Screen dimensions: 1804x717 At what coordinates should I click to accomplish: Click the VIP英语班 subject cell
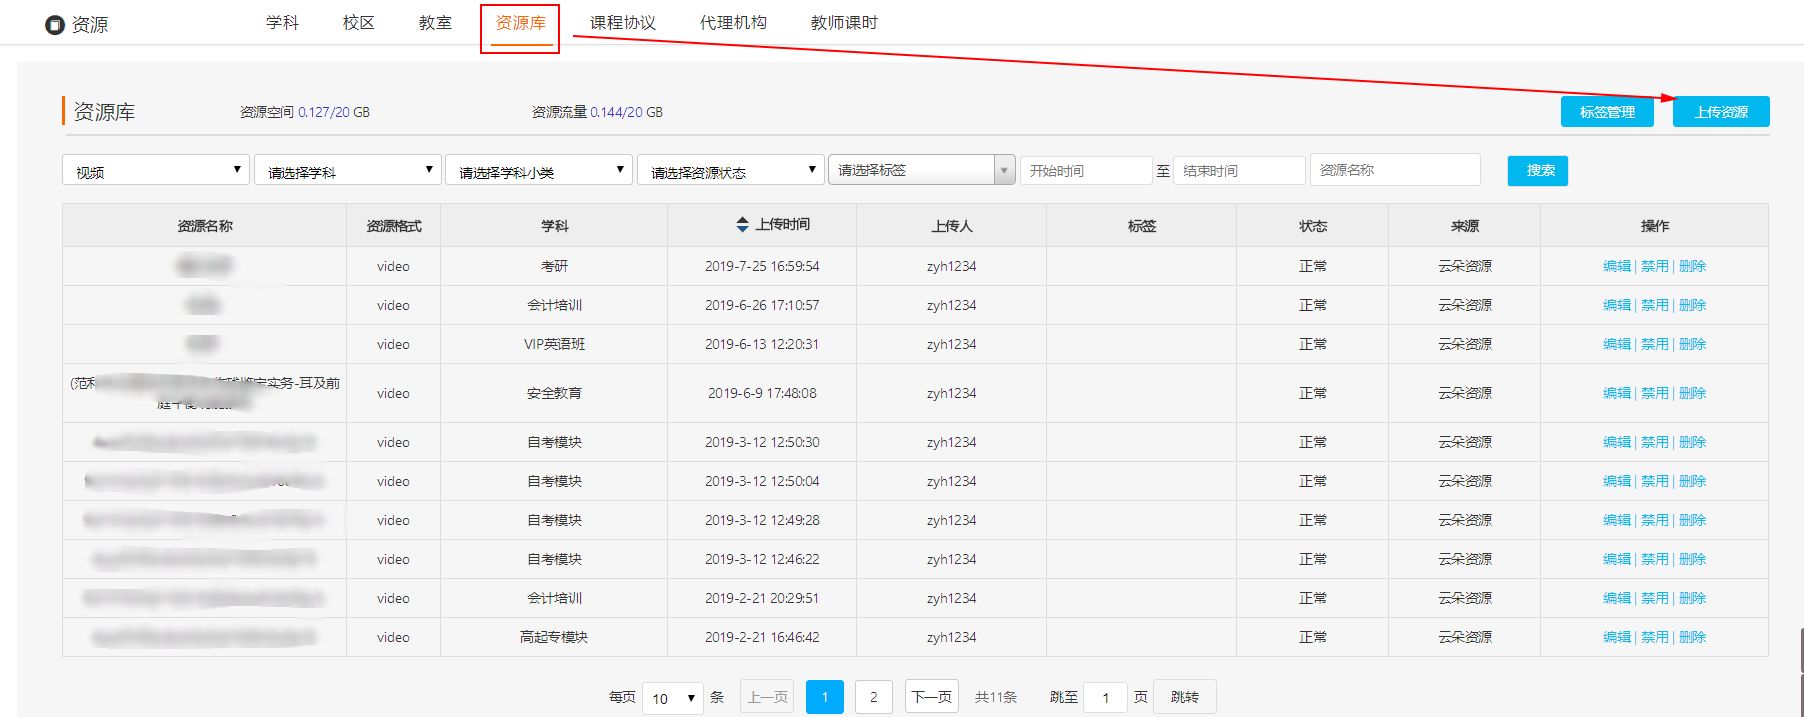click(x=554, y=344)
